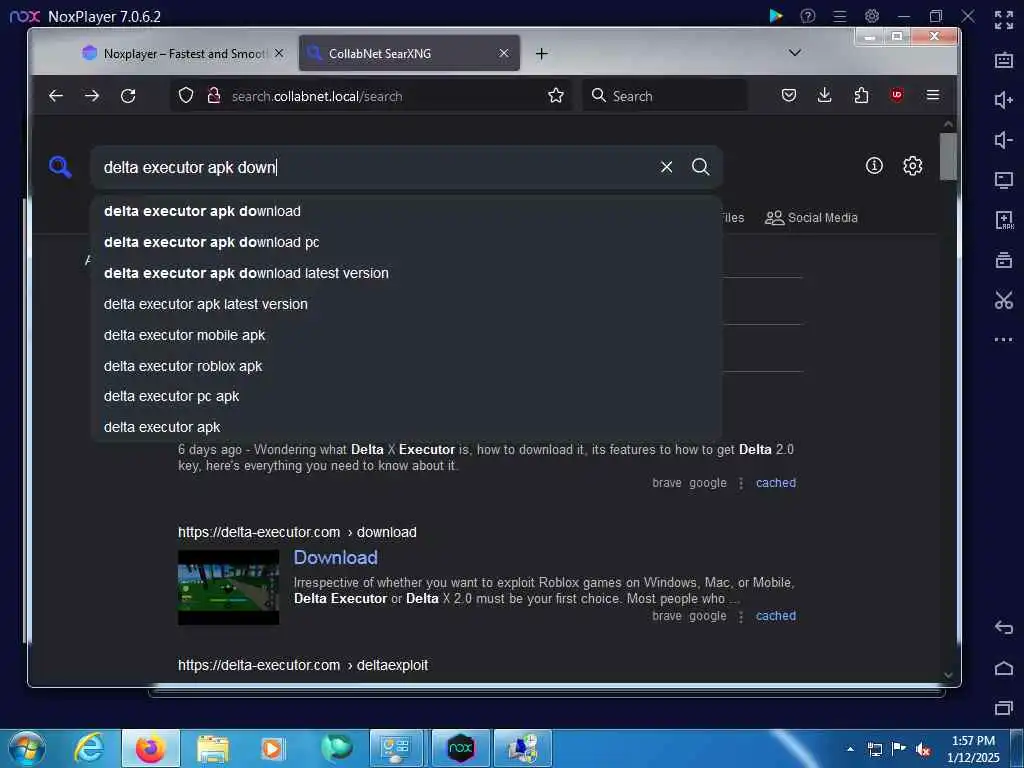Choose suggestion 'delta executor mobile apk'
Viewport: 1024px width, 768px height.
[x=406, y=335]
